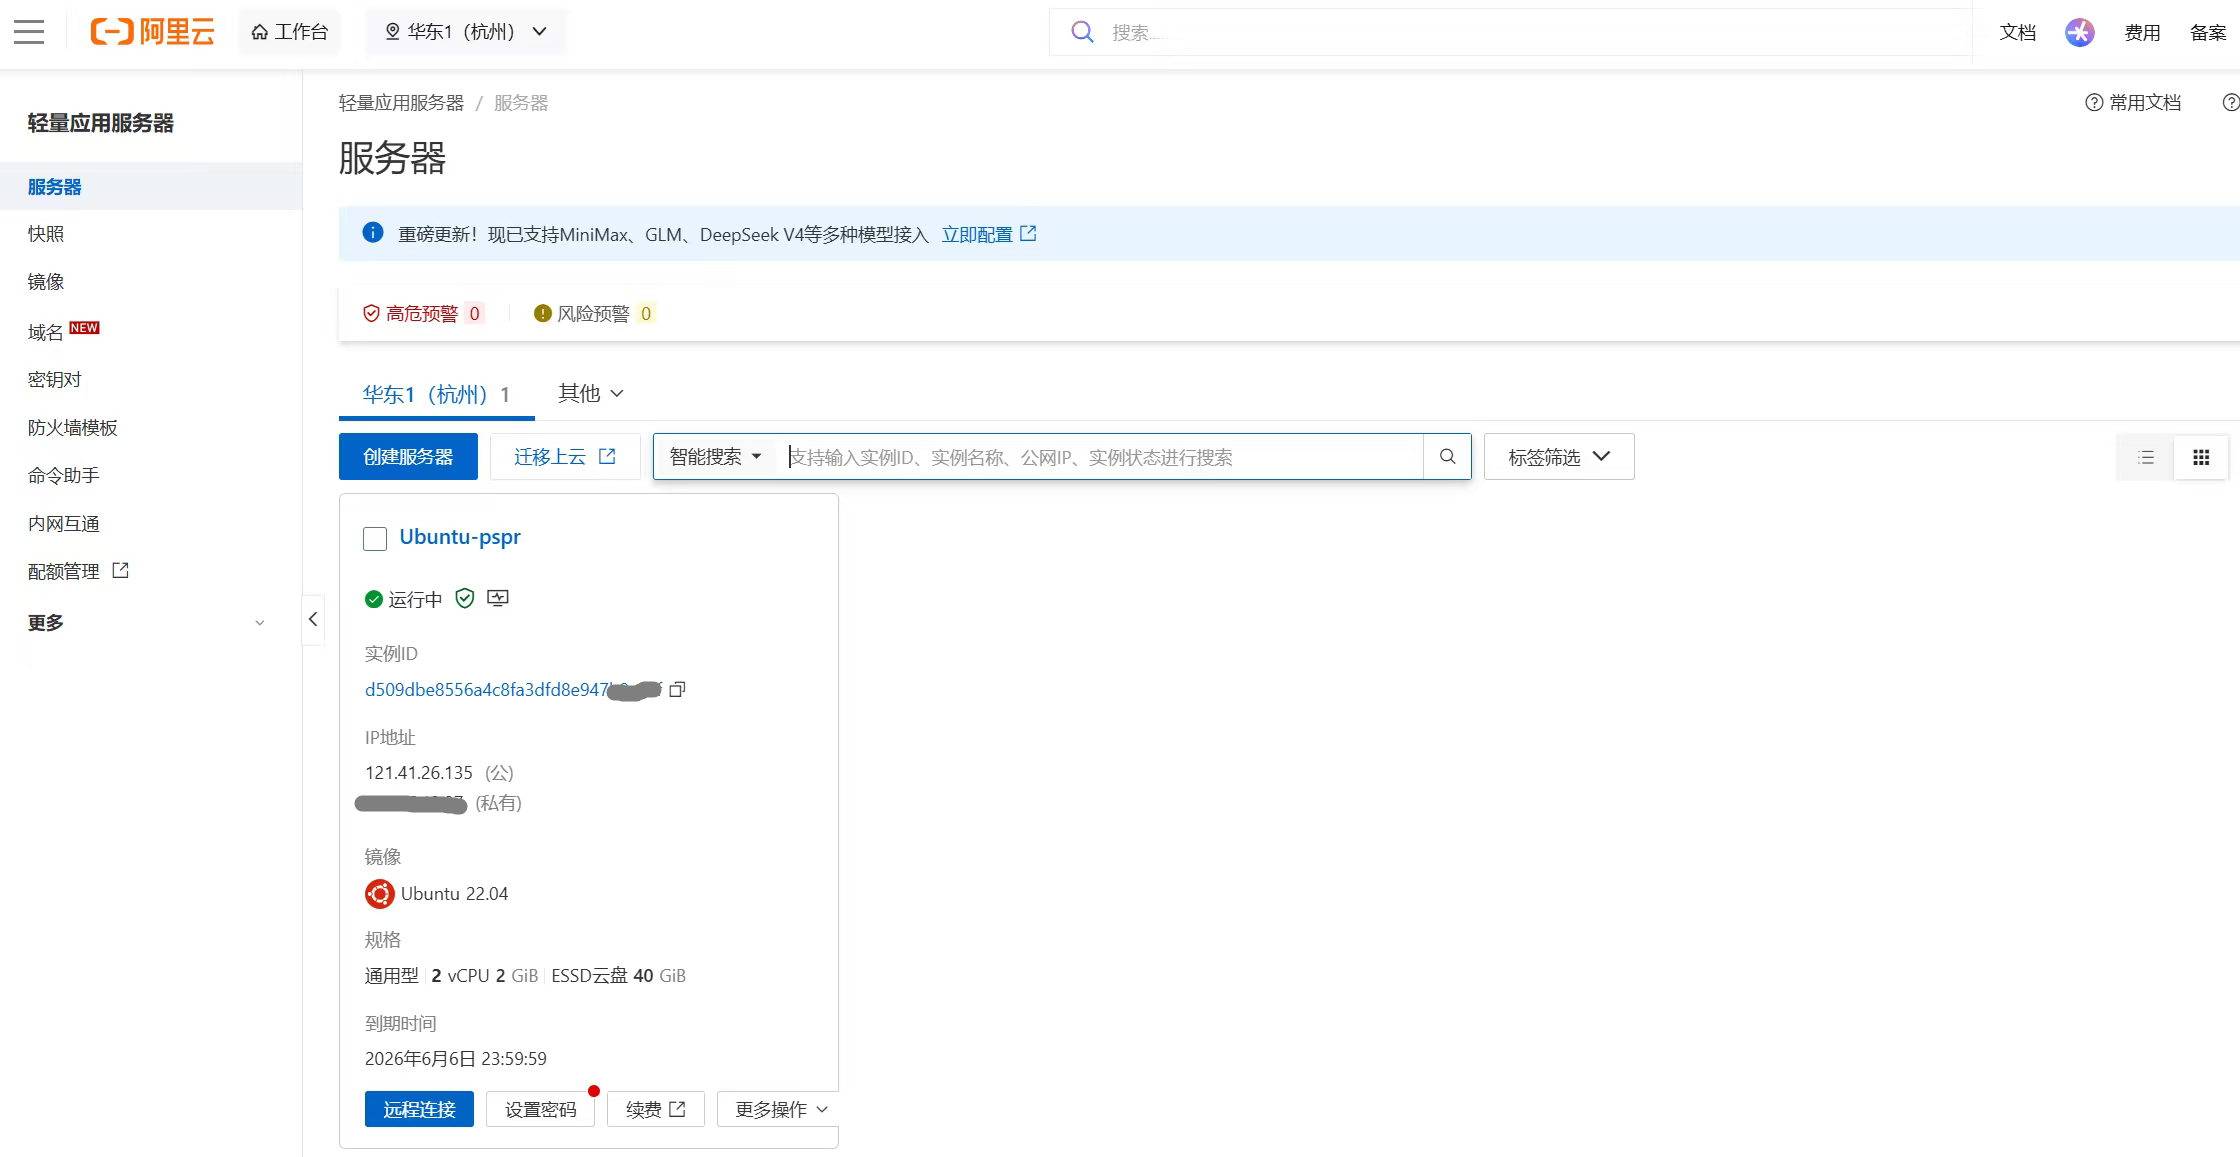Click the external-link icon beside 配额管理
This screenshot has width=2240, height=1157.
121,570
